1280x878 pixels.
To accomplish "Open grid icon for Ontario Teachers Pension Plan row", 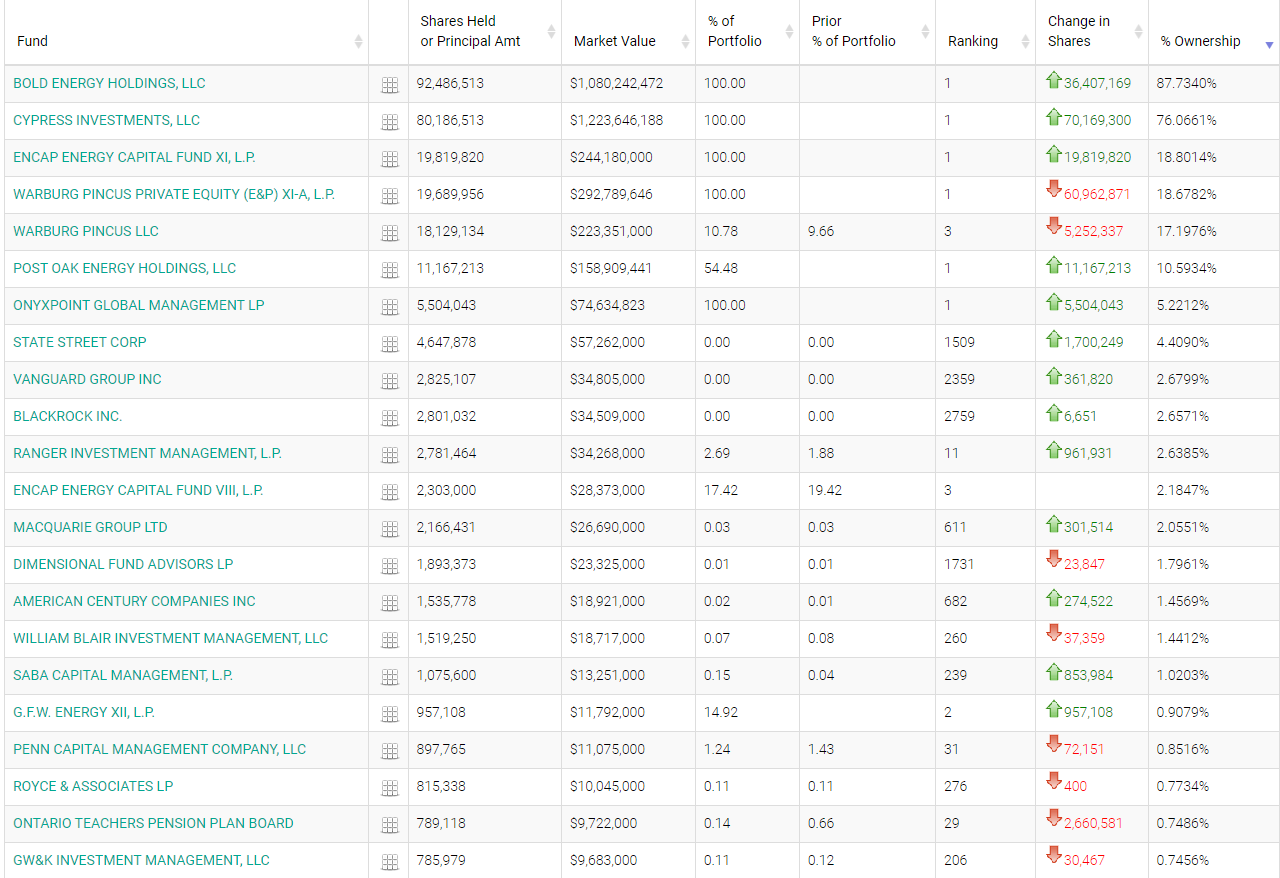I will 390,825.
